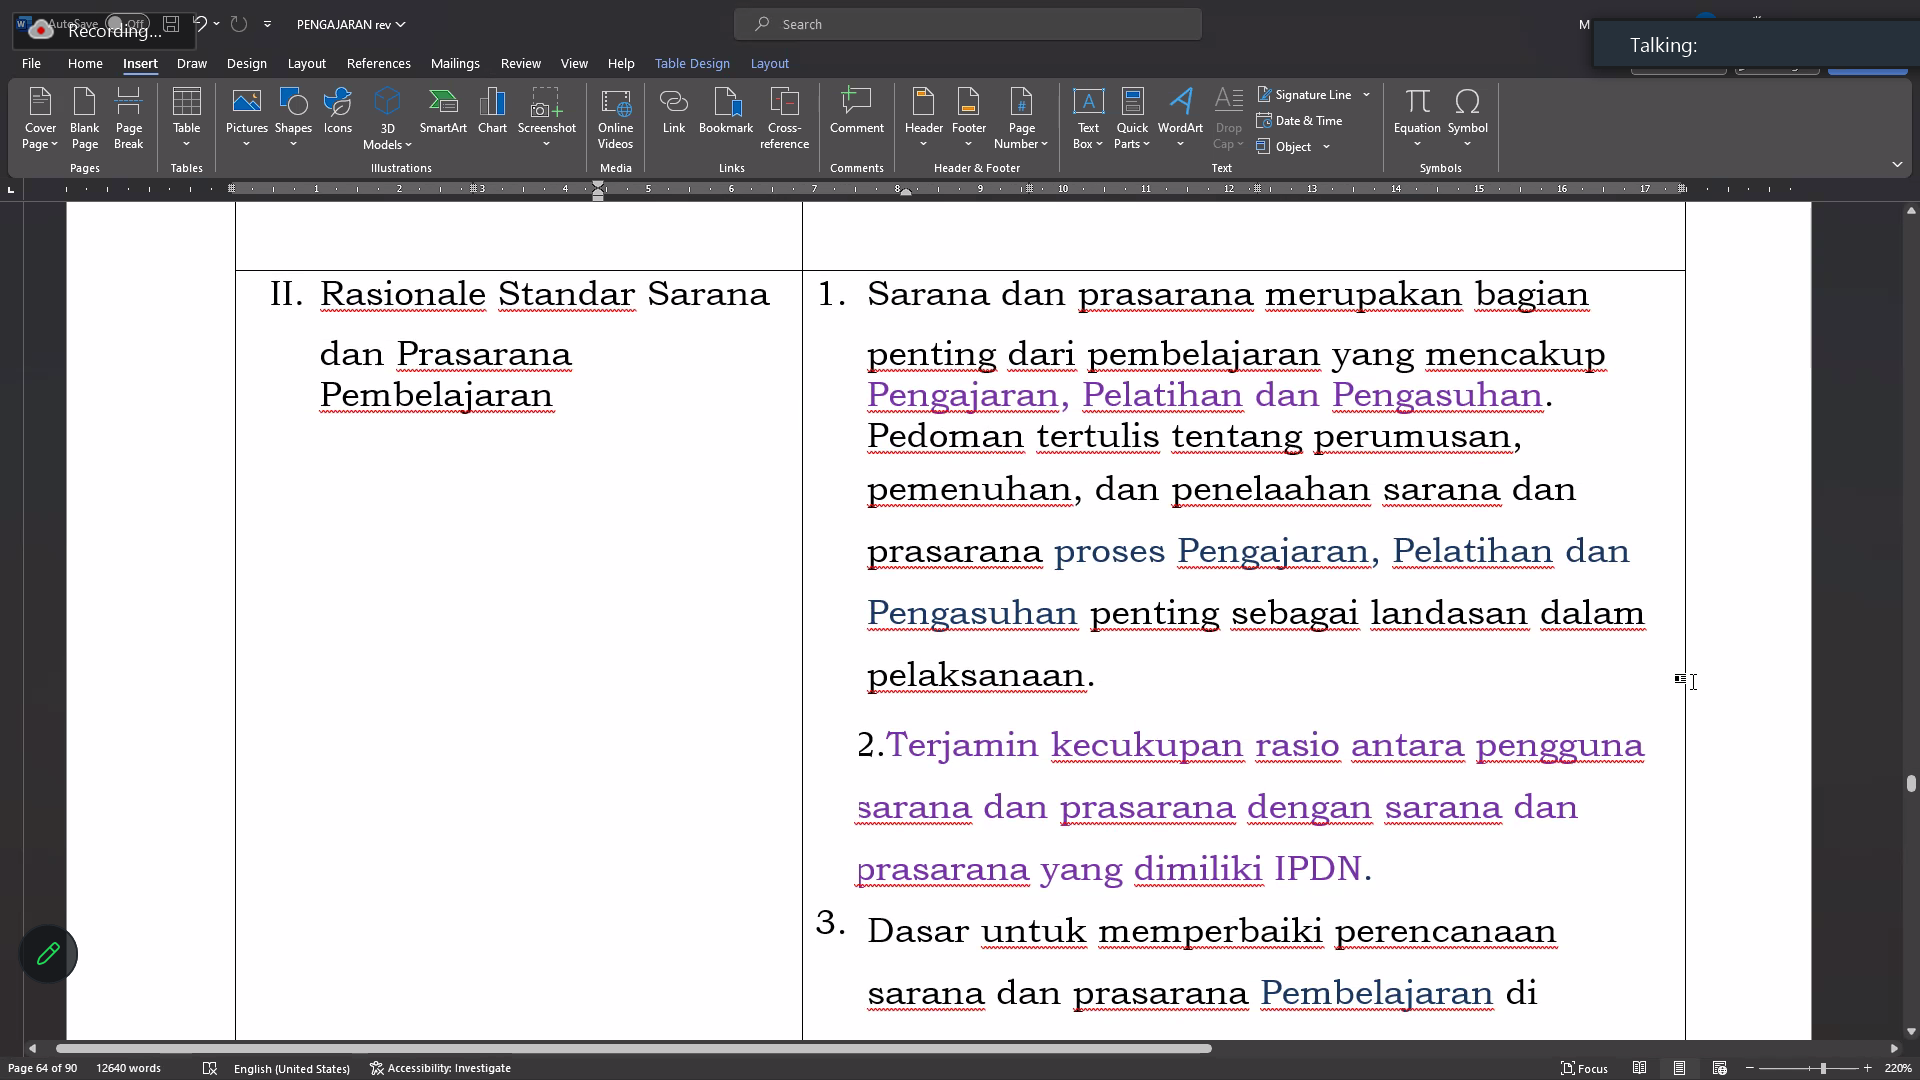
Task: Open the Review tab
Action: (x=521, y=63)
